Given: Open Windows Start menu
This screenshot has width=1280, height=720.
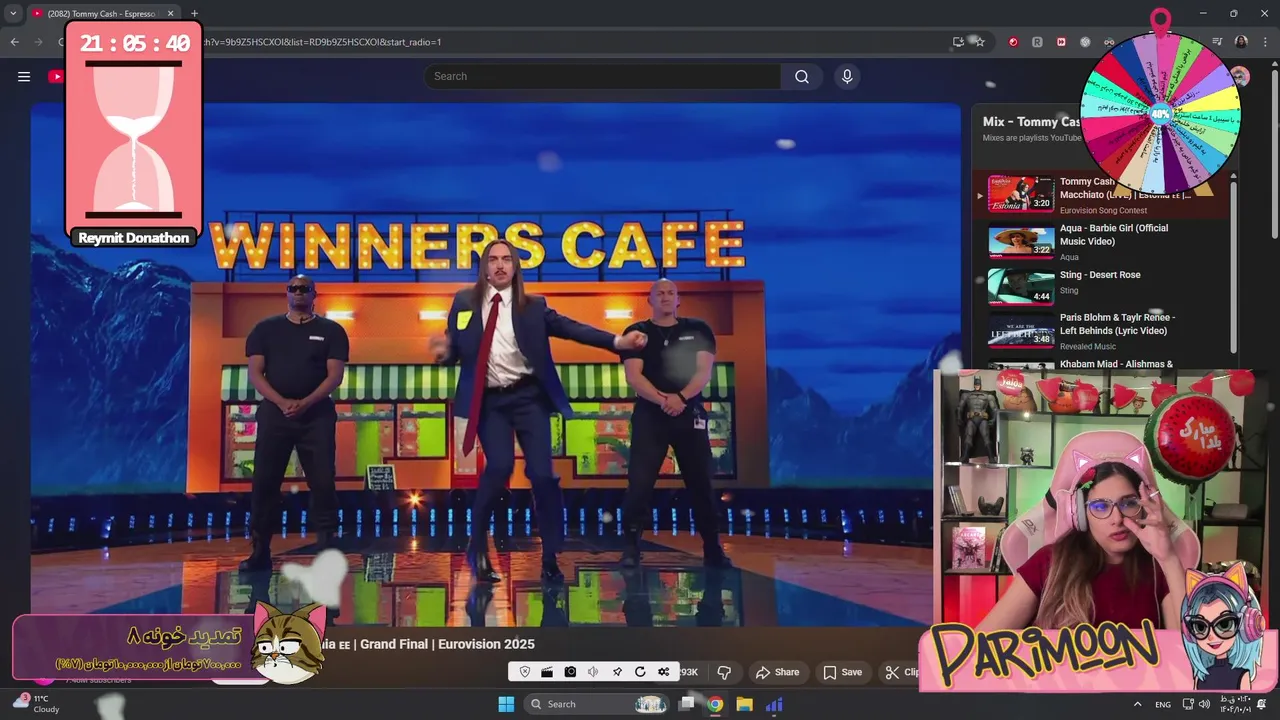Looking at the screenshot, I should pos(506,704).
